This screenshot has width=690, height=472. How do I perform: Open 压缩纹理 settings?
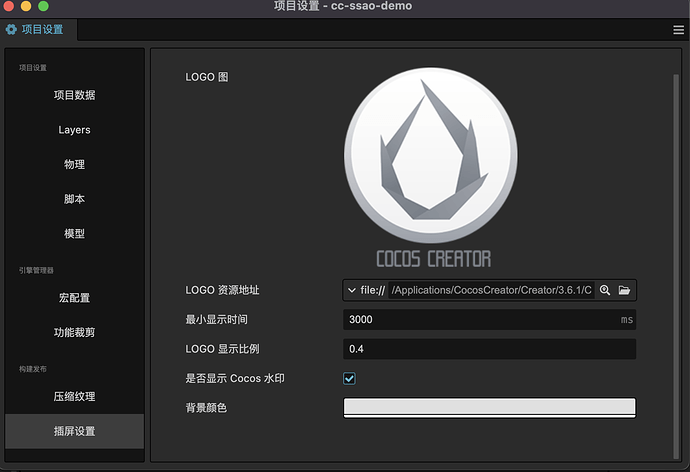pos(74,396)
